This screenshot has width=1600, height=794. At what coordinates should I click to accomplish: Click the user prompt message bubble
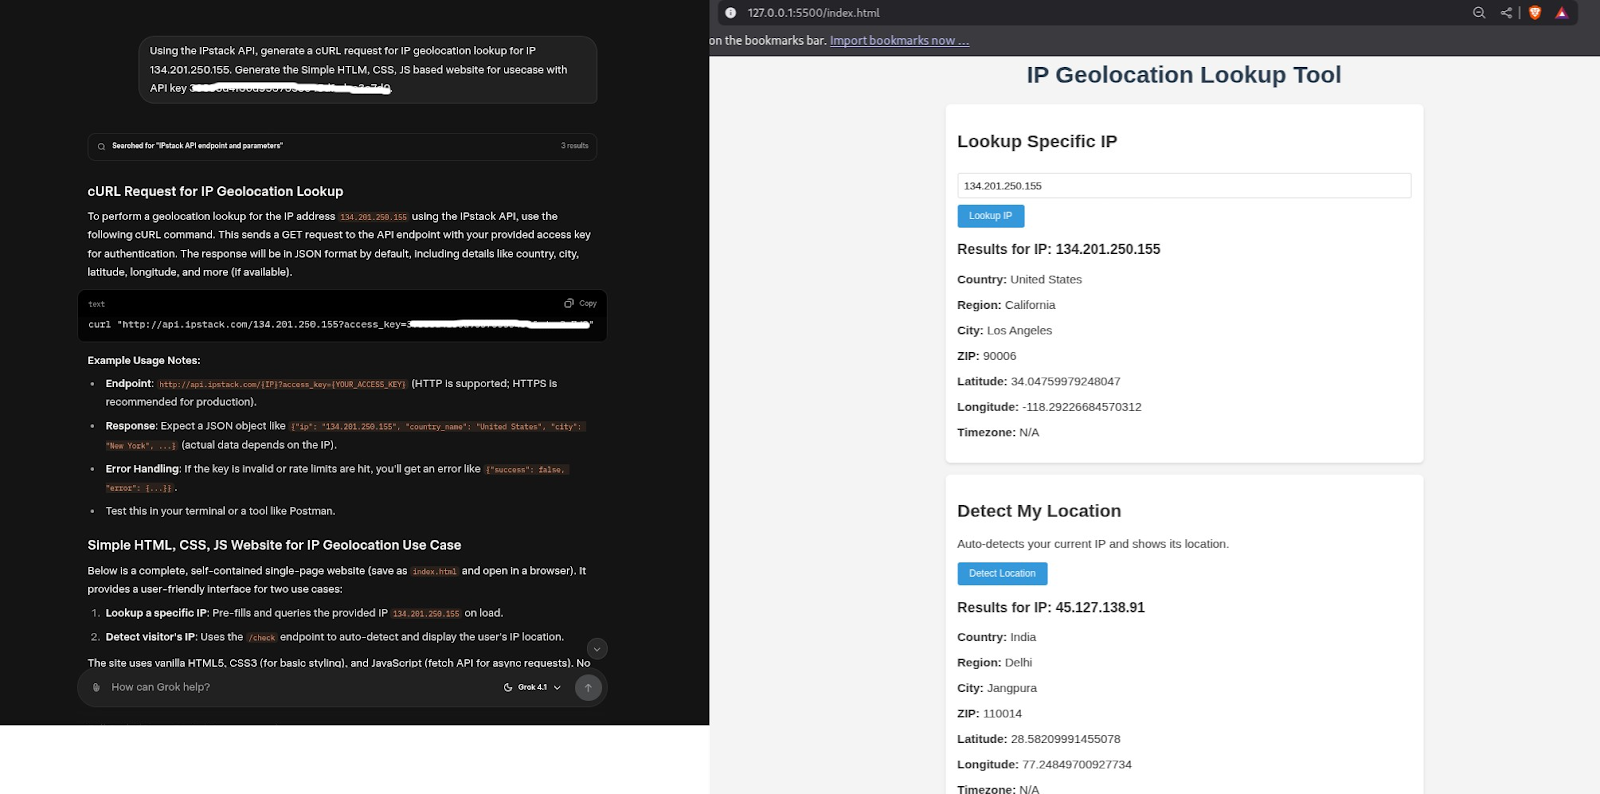point(367,69)
